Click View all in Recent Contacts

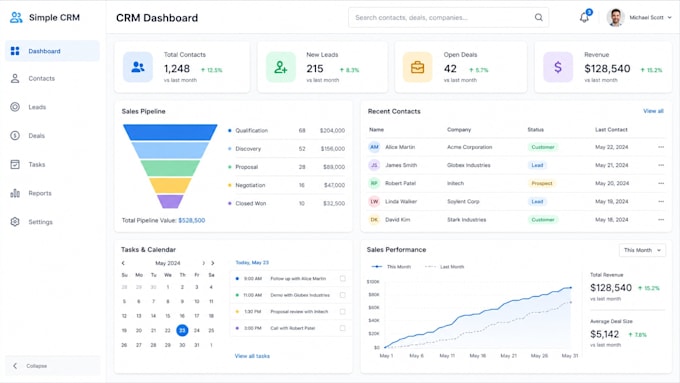pos(653,111)
